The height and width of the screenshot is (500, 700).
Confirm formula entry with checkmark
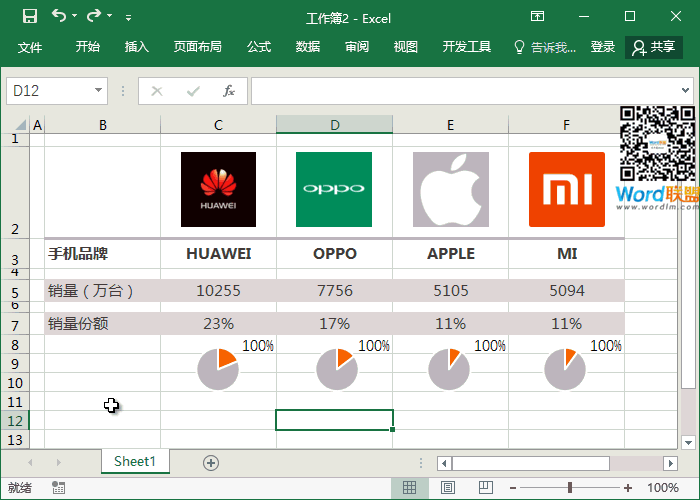pos(193,92)
